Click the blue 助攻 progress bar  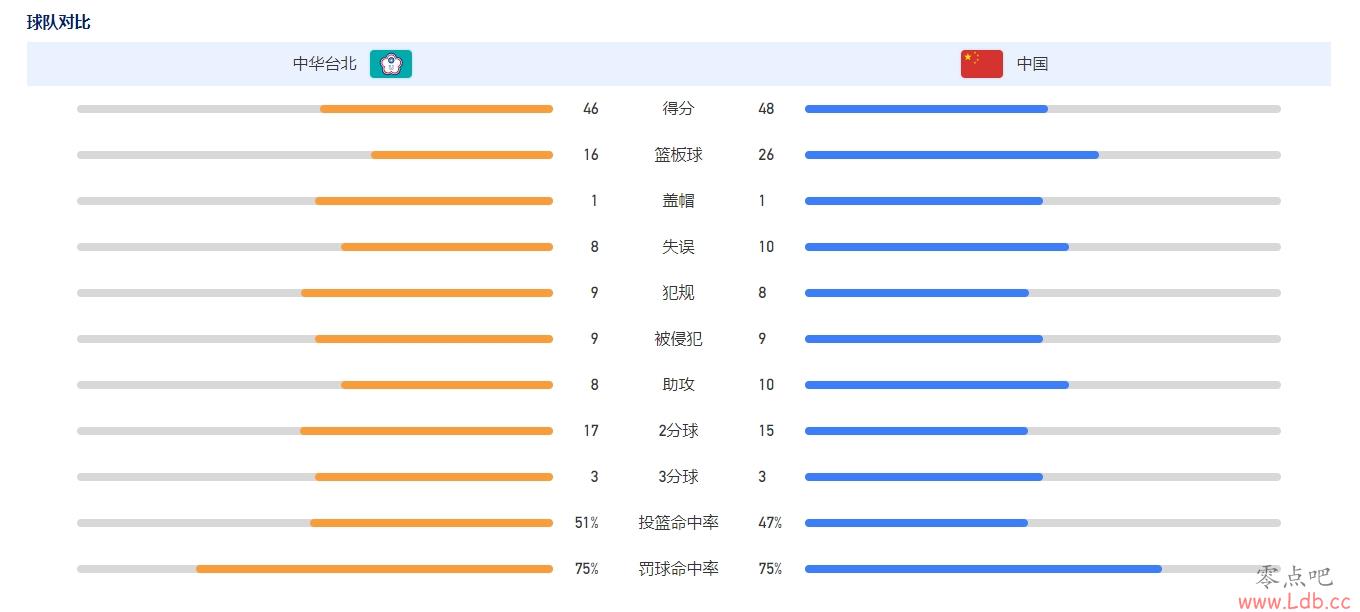[937, 385]
